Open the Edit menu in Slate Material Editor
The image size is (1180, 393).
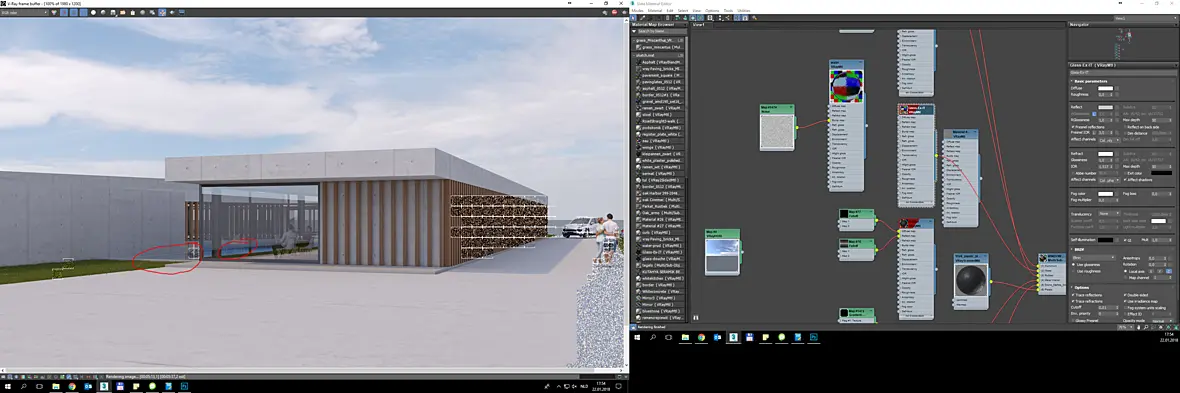tap(670, 11)
